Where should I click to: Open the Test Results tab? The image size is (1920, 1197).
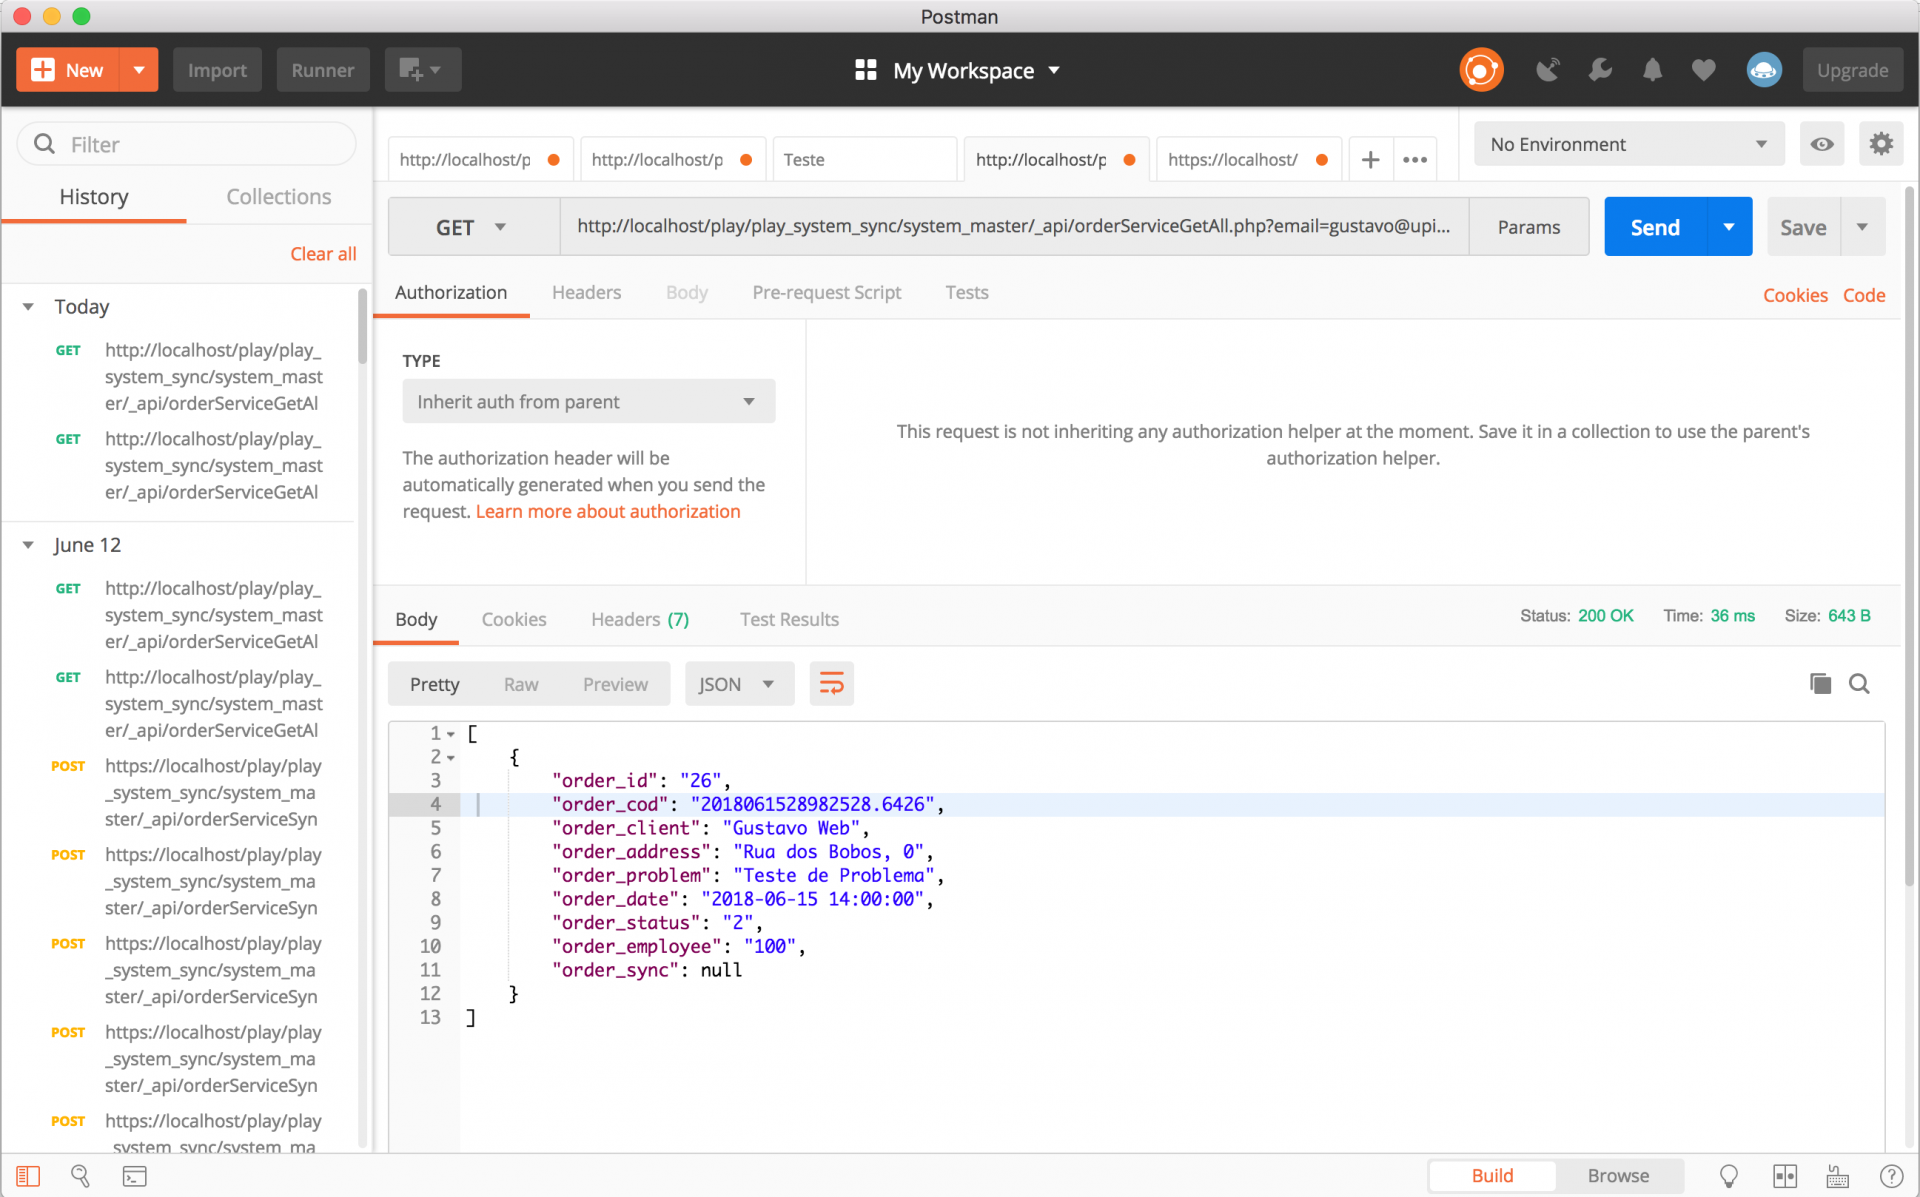789,619
